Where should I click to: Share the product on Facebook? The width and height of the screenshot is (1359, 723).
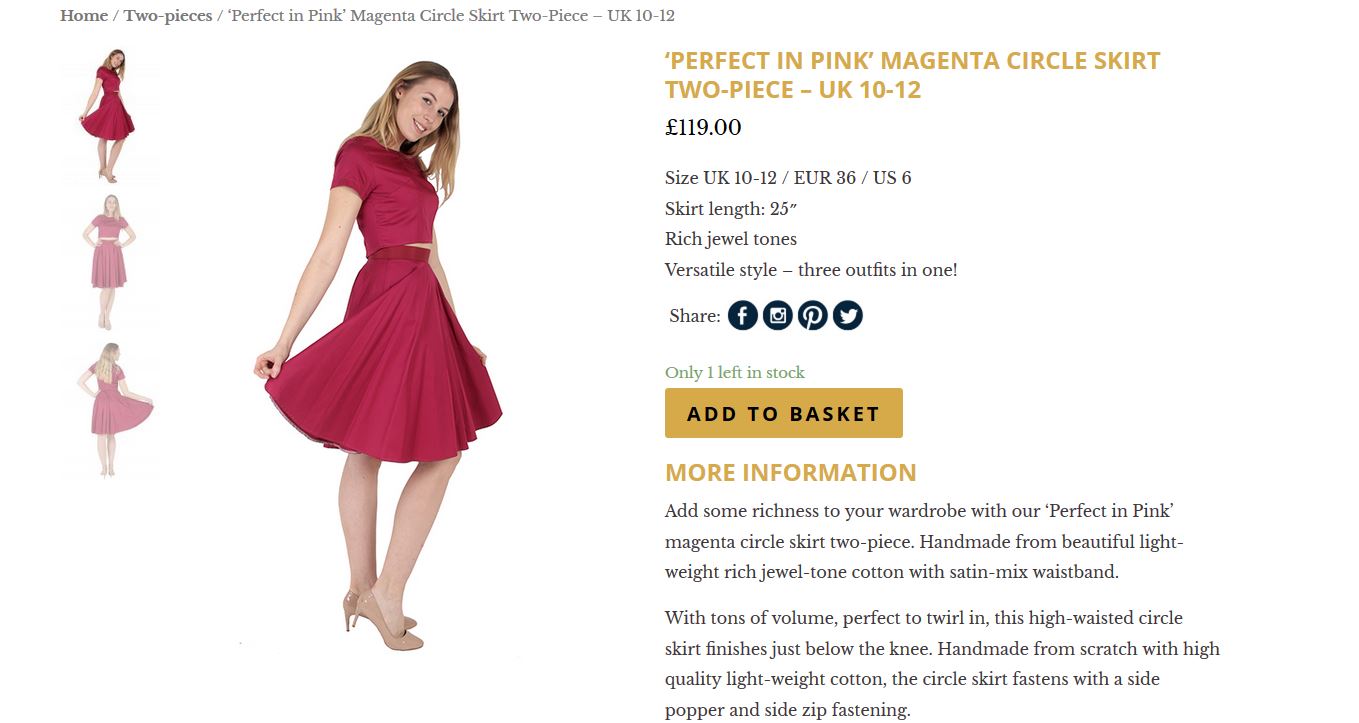click(742, 316)
